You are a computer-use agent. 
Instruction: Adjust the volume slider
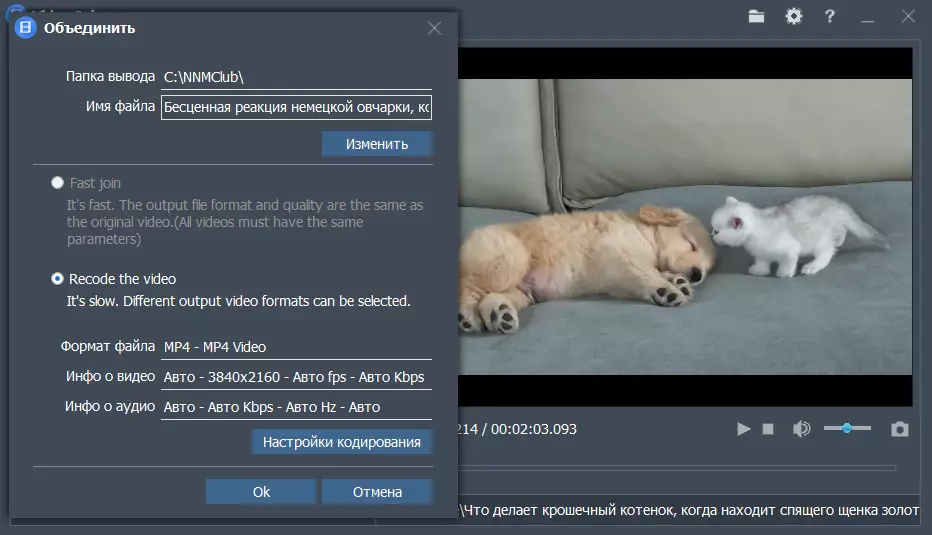tap(847, 428)
